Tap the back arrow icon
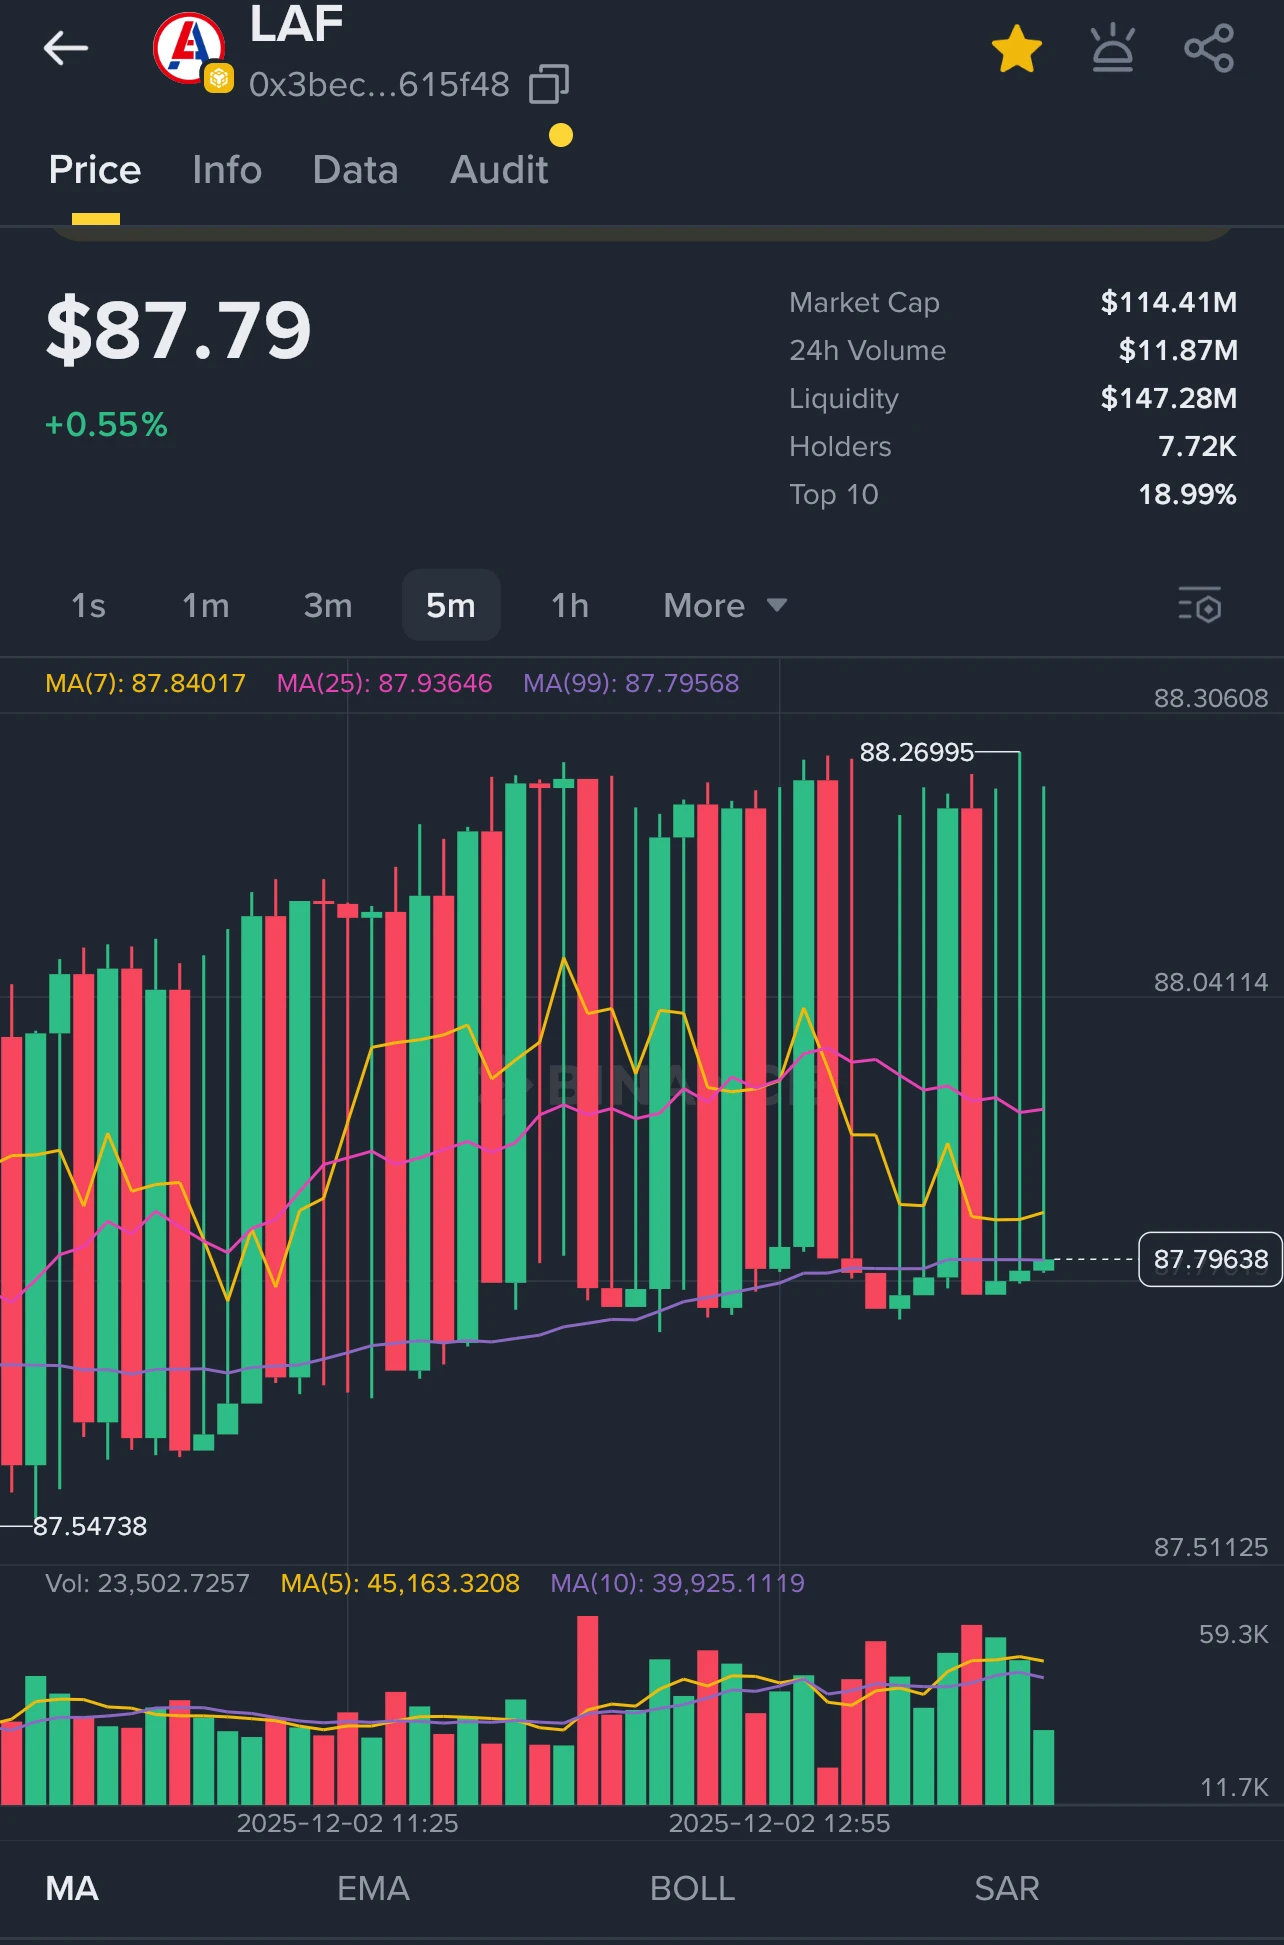1284x1945 pixels. click(66, 48)
